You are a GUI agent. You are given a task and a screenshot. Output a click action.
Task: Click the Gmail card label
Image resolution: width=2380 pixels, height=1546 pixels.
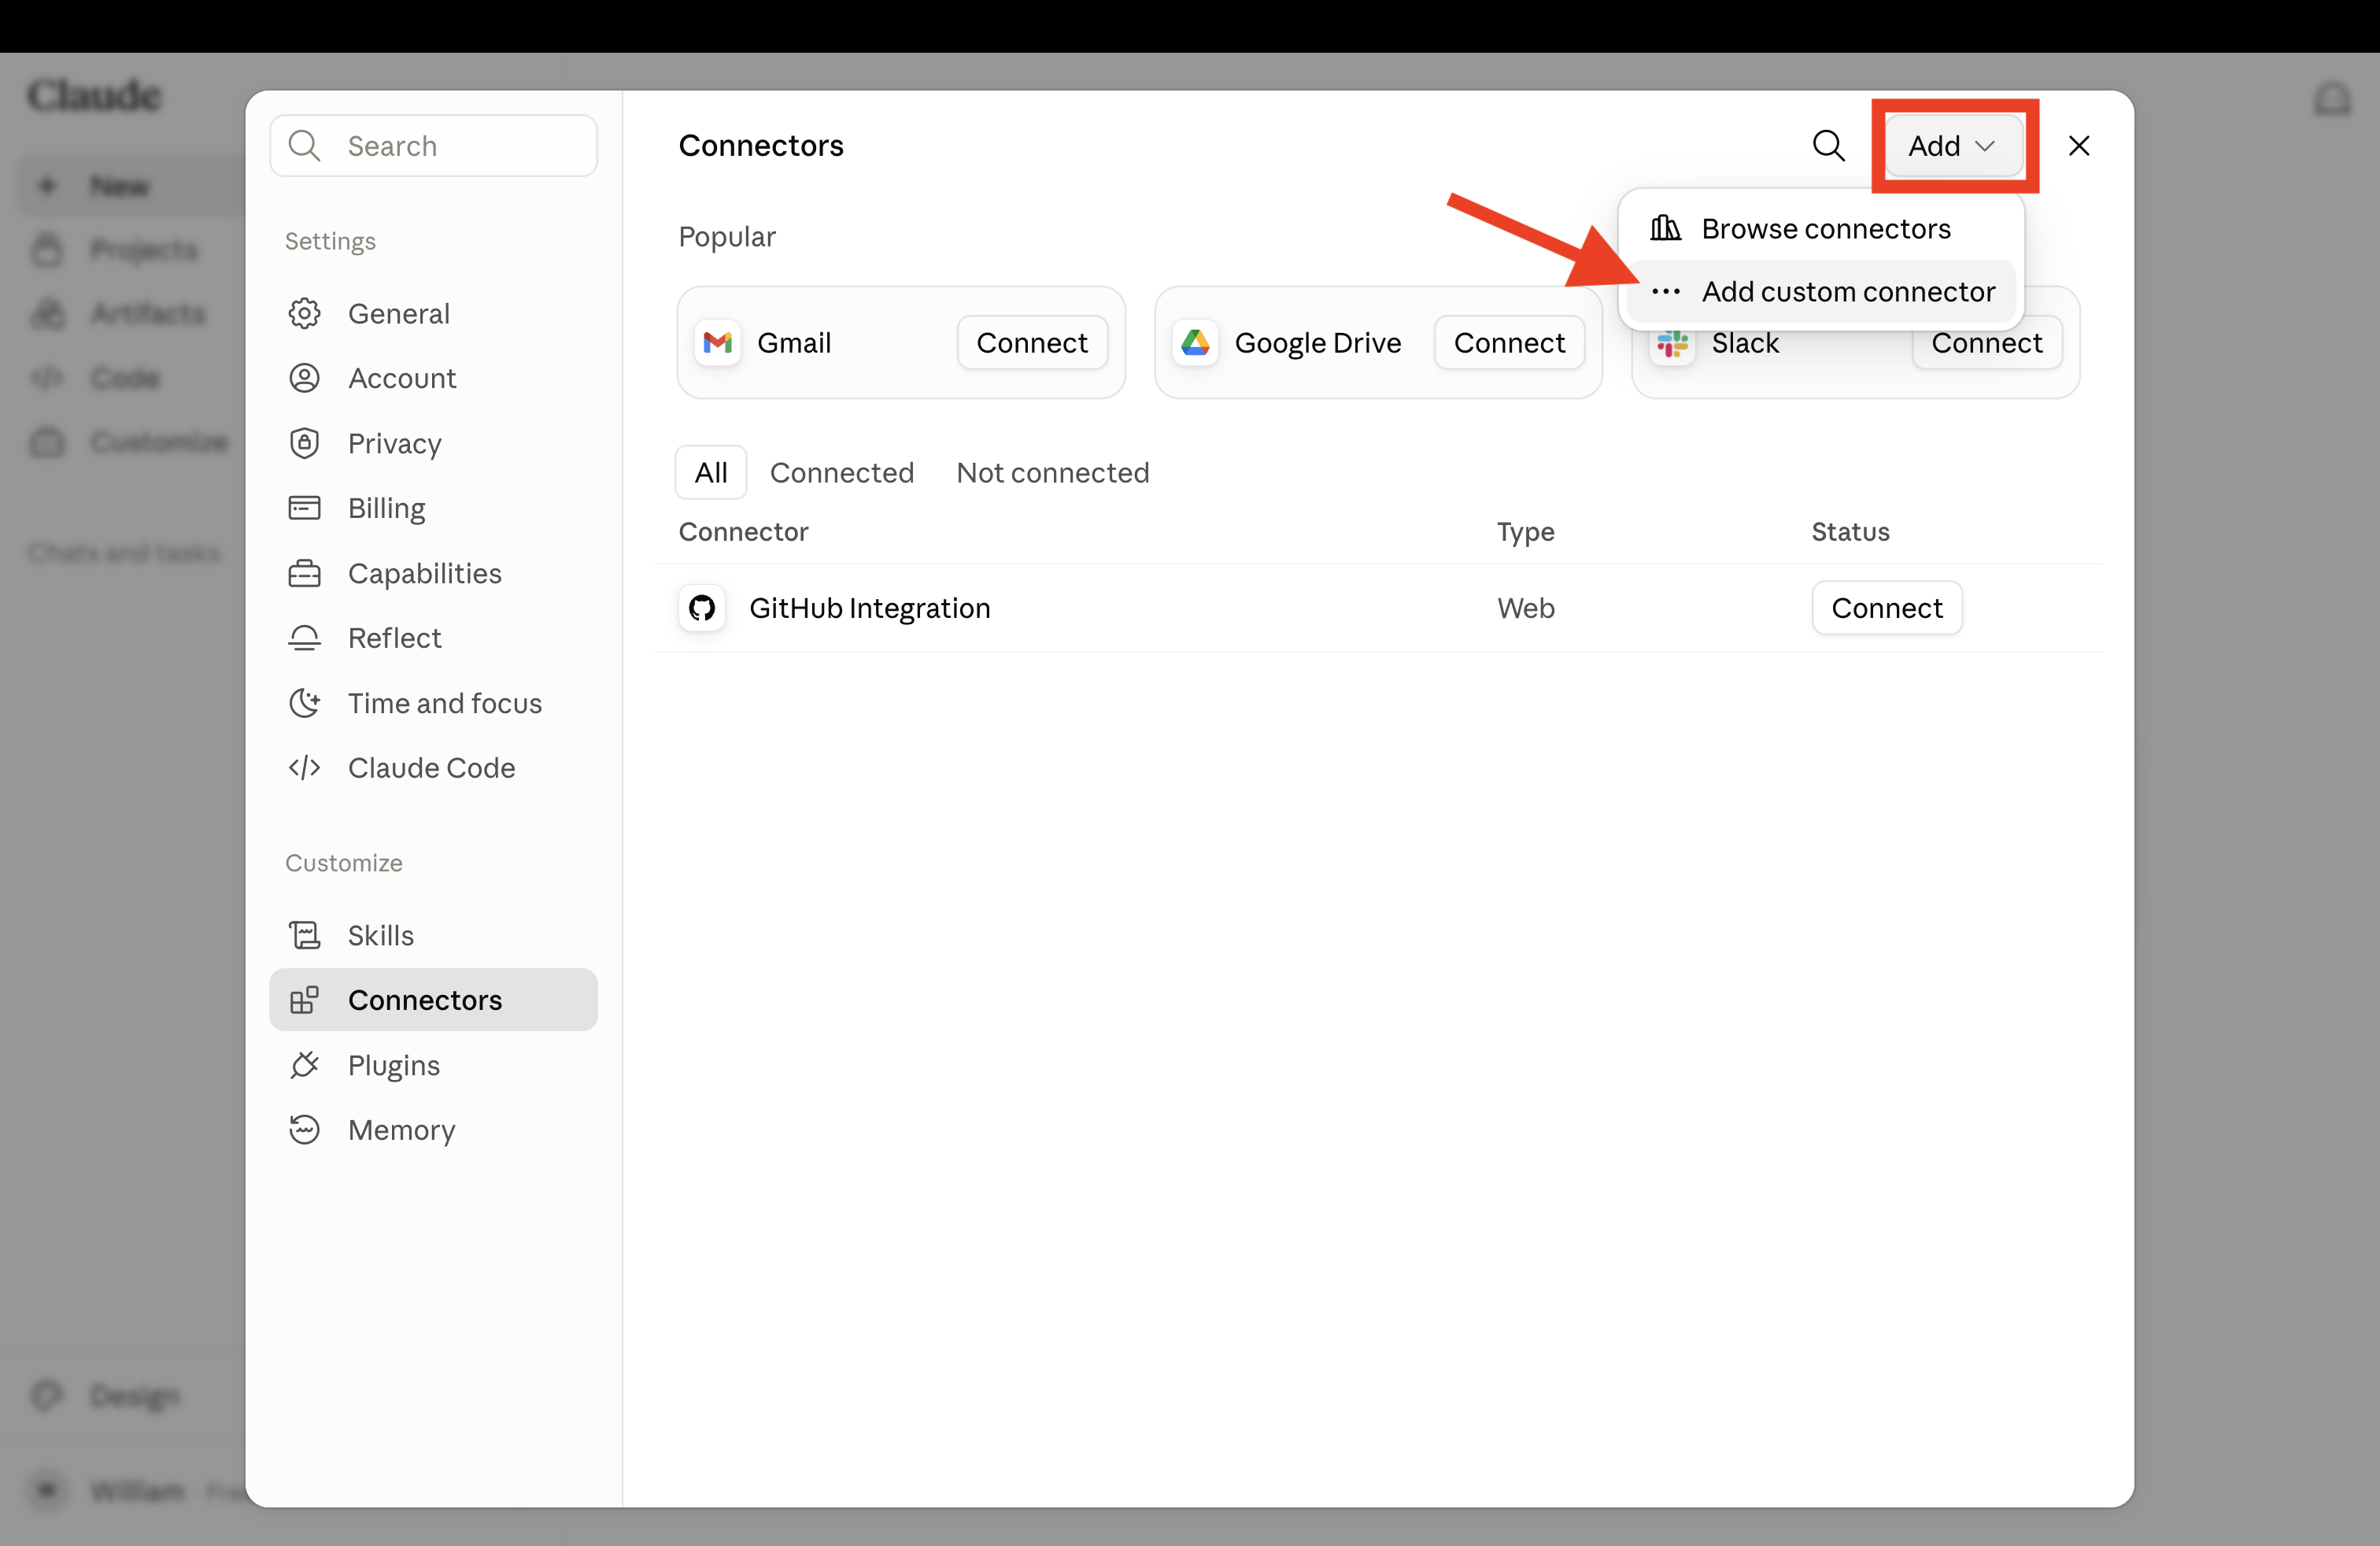coord(794,343)
